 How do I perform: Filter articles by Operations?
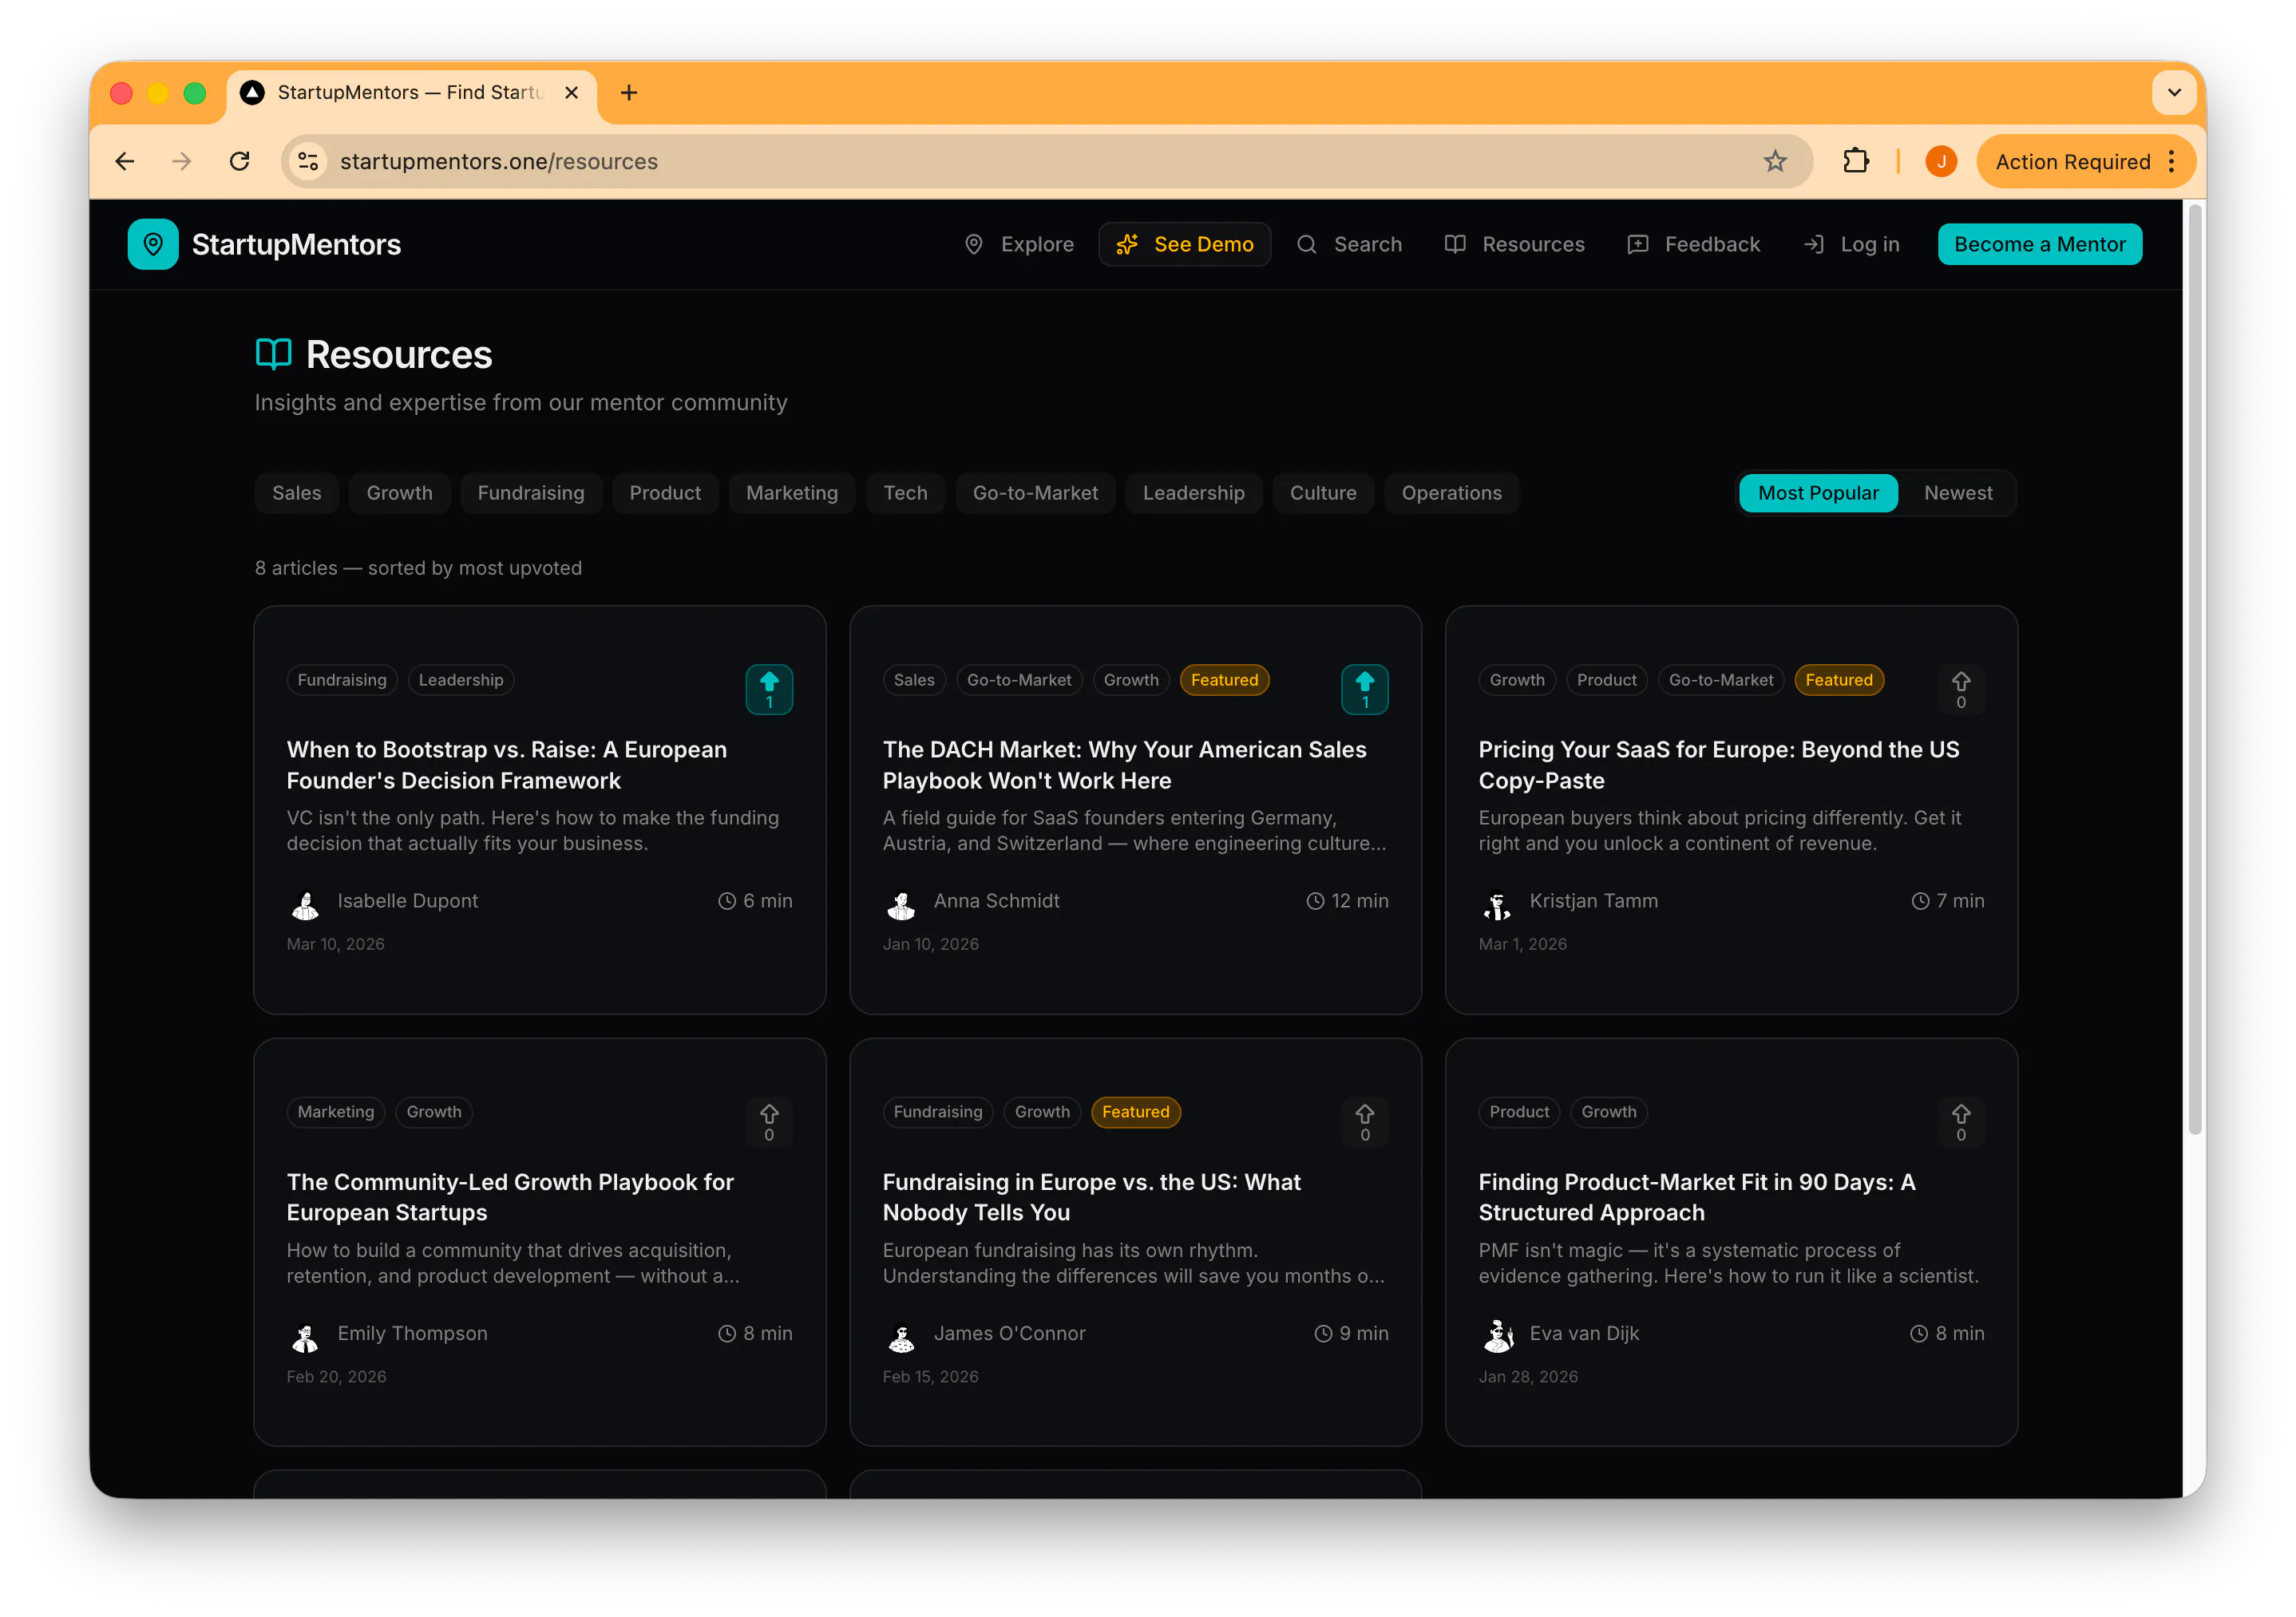[1452, 493]
